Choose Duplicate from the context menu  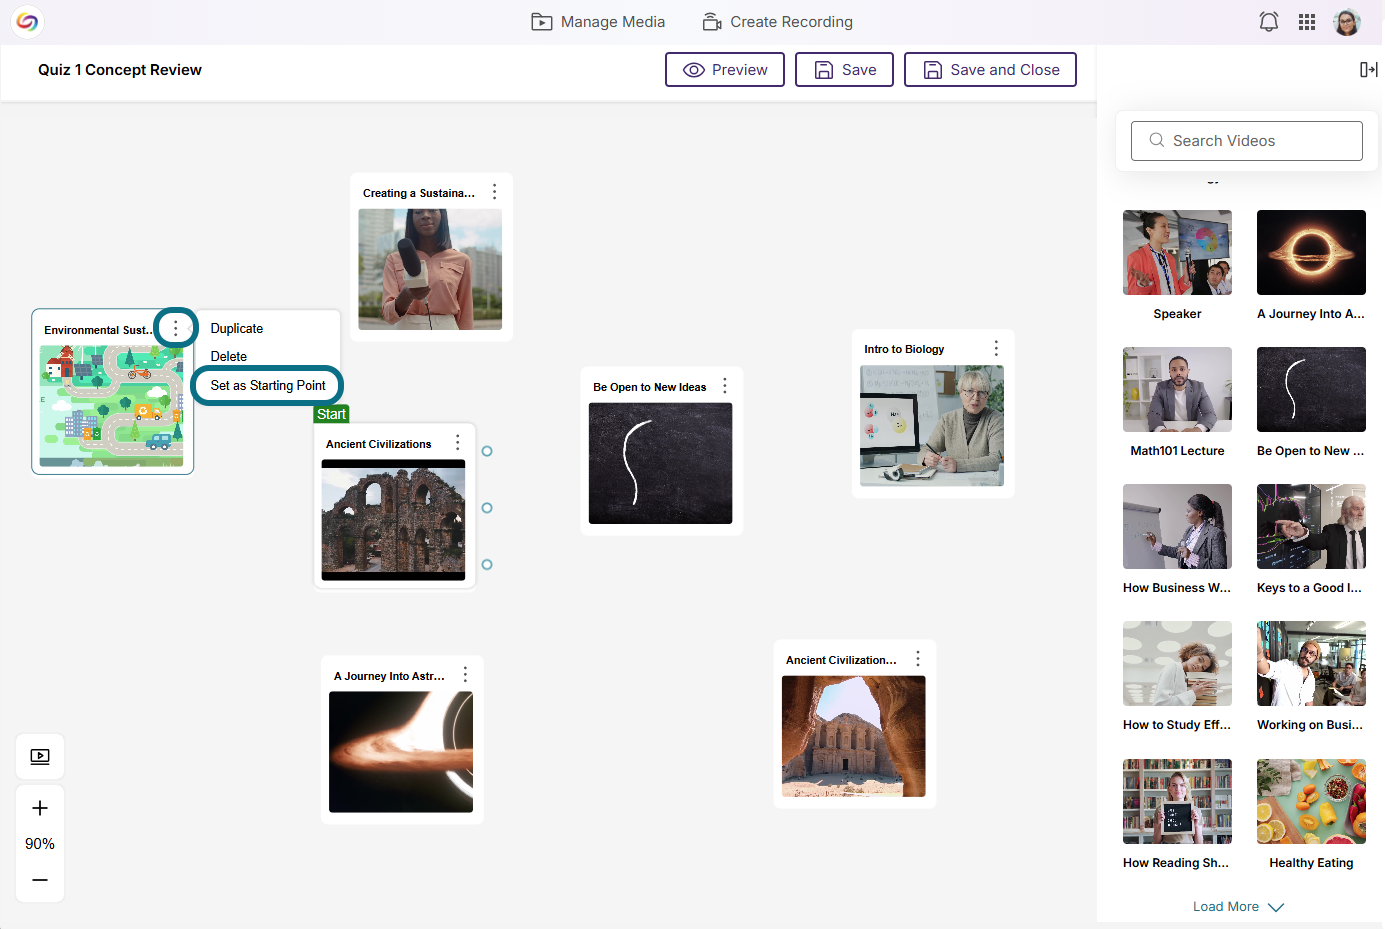pos(237,328)
